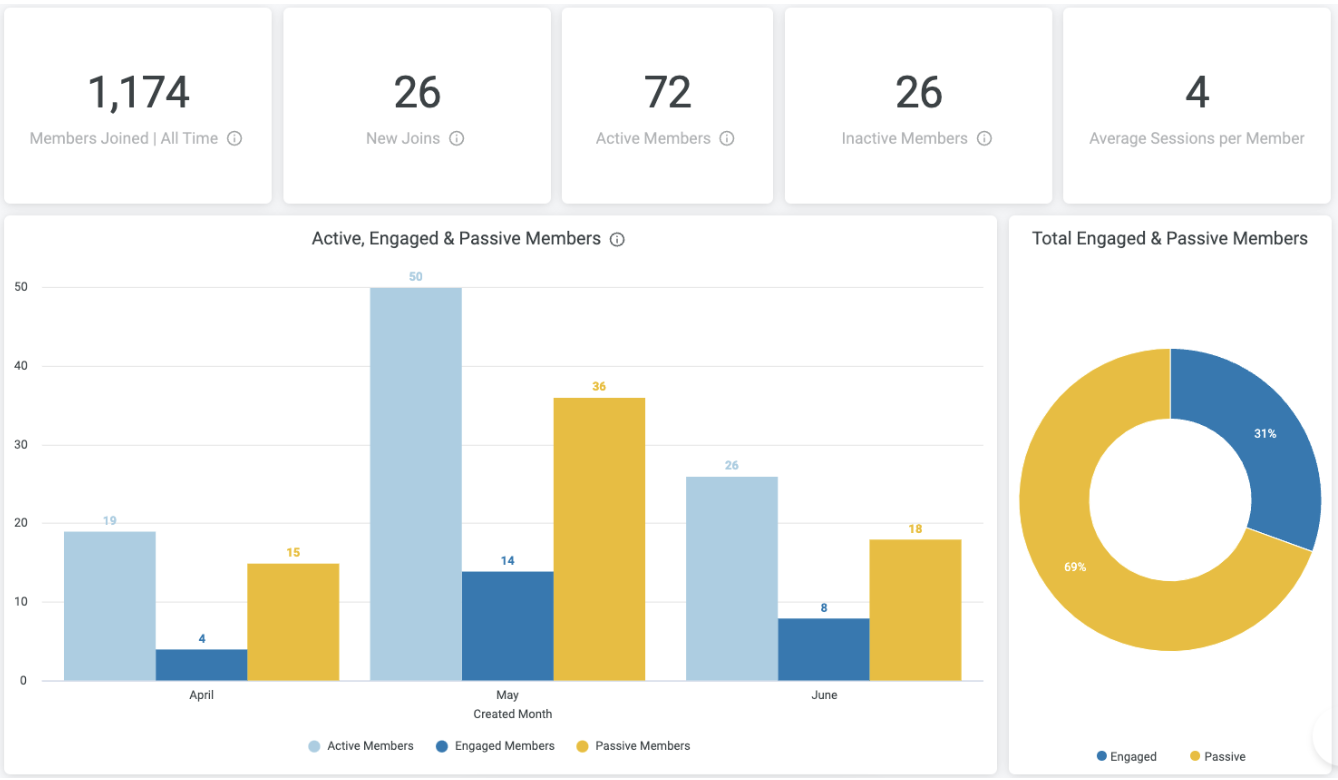Click the Average Sessions per Member label
The width and height of the screenshot is (1338, 780).
pos(1197,139)
